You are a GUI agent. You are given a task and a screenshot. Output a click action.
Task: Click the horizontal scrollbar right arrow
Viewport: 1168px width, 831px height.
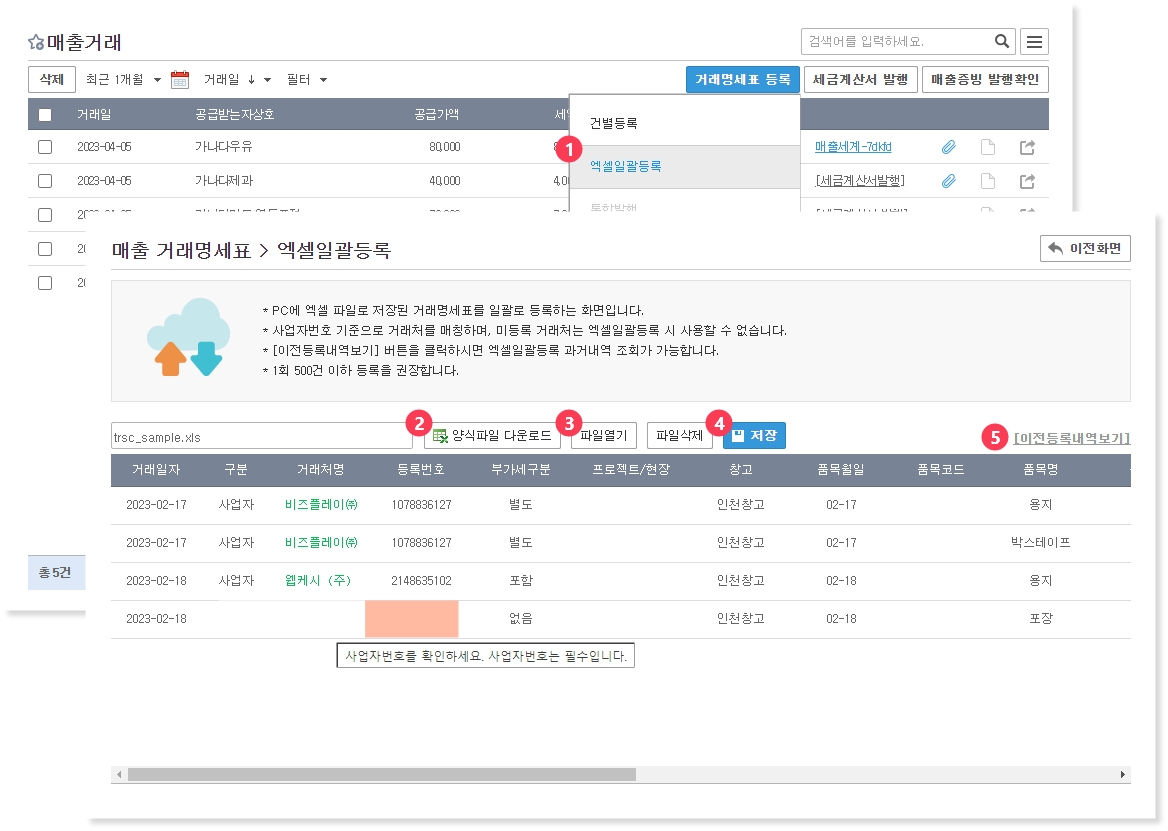[x=1123, y=774]
